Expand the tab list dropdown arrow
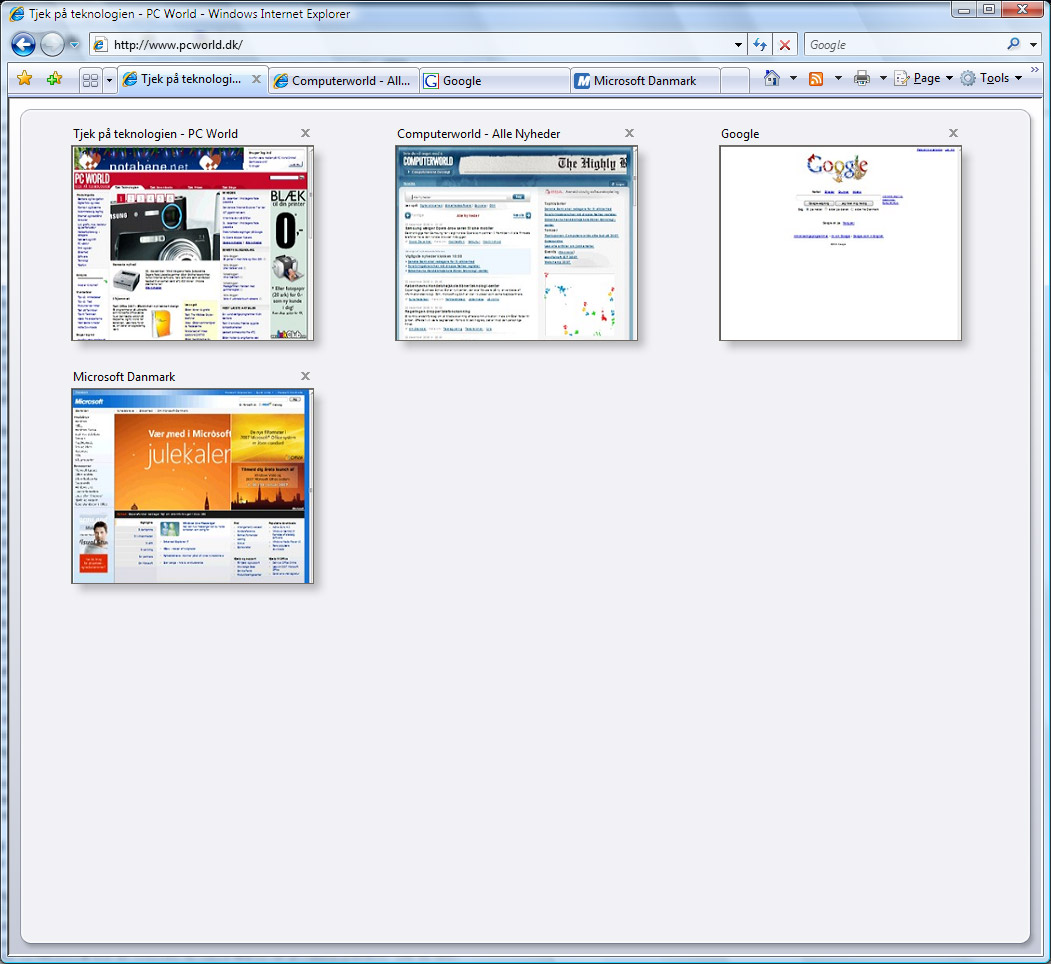 (109, 80)
